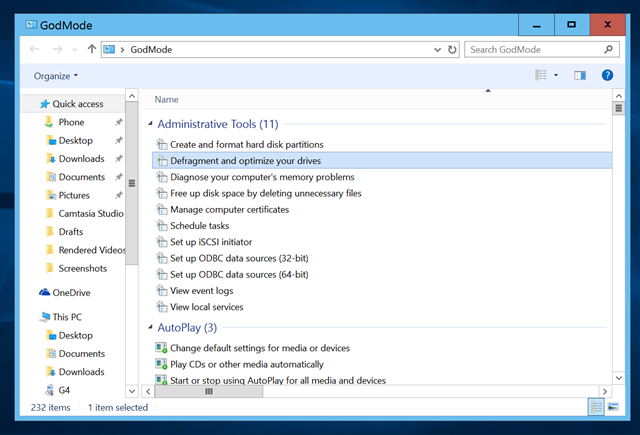Switch to large thumbnails view in status bar
Viewport: 640px width, 435px height.
coord(613,407)
